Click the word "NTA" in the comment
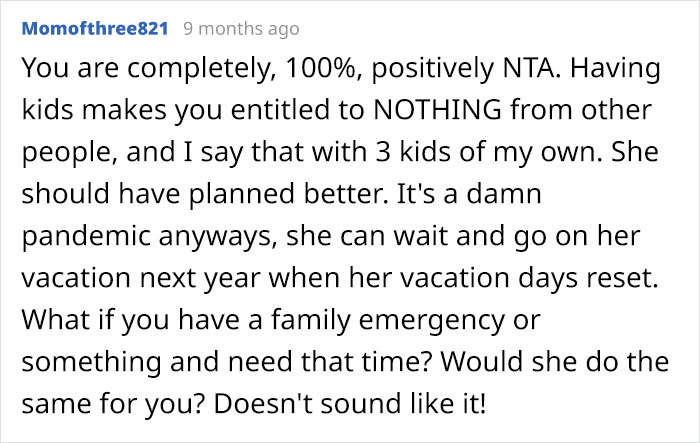700x443 pixels. click(x=529, y=68)
